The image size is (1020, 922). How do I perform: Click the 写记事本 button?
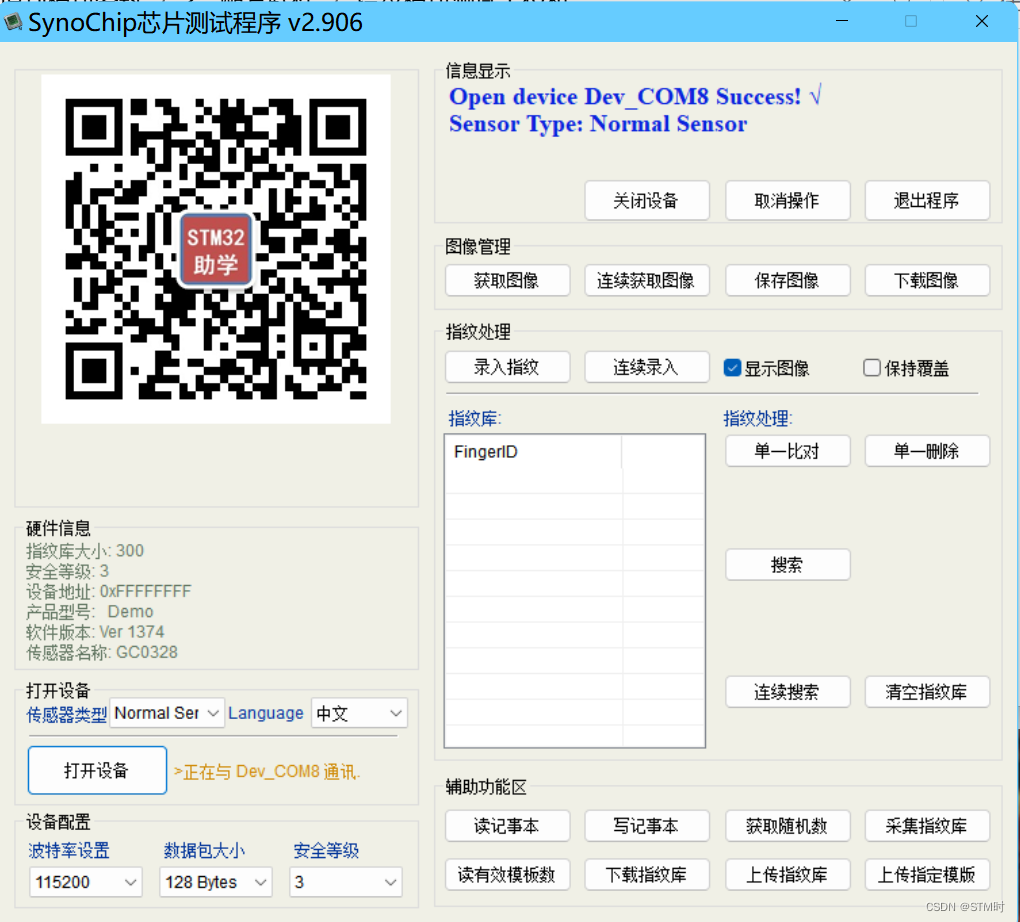tap(647, 826)
